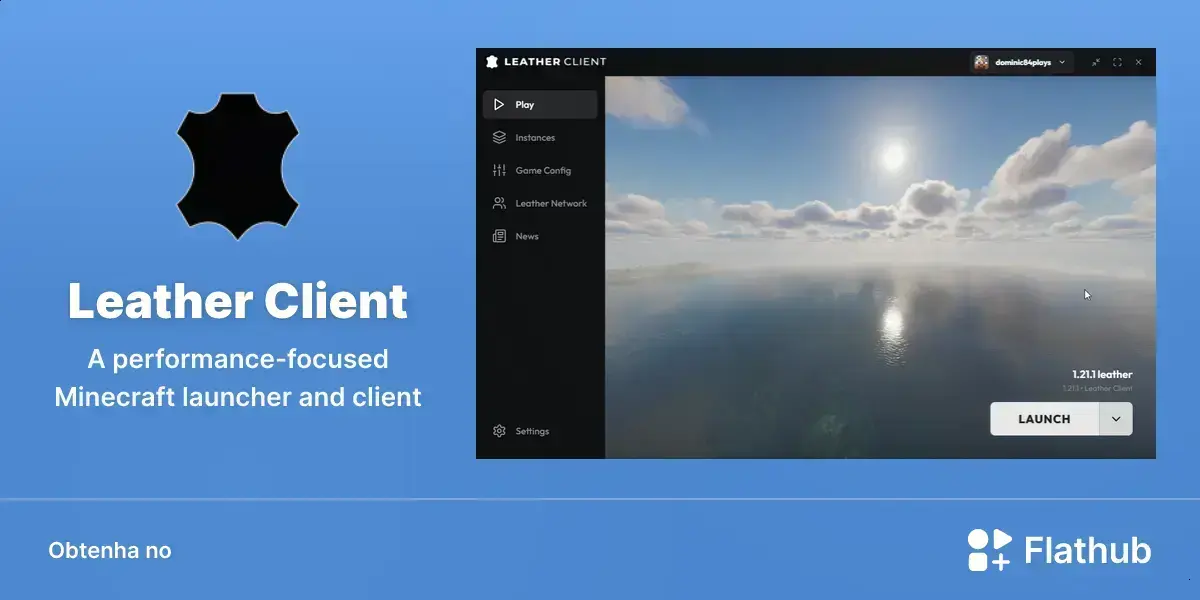Click the dominic84plays avatar icon
Screen dimensions: 1200x600
point(981,62)
